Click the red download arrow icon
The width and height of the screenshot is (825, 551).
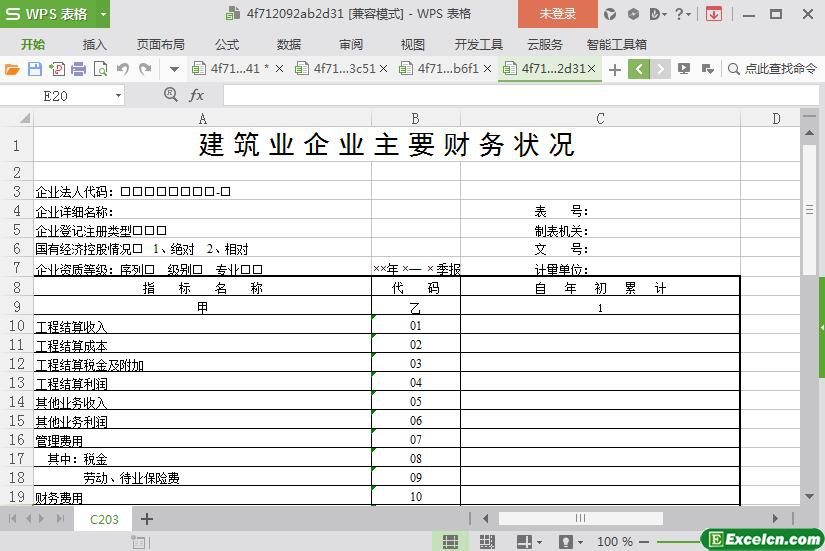(714, 14)
